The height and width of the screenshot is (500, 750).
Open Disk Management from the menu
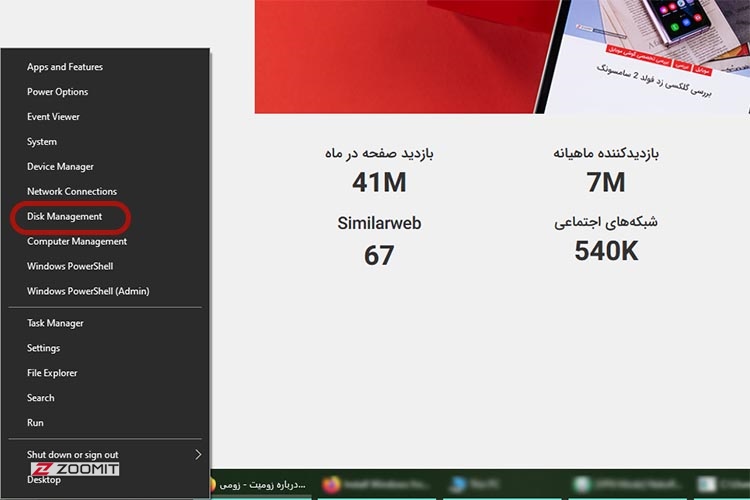[x=64, y=216]
